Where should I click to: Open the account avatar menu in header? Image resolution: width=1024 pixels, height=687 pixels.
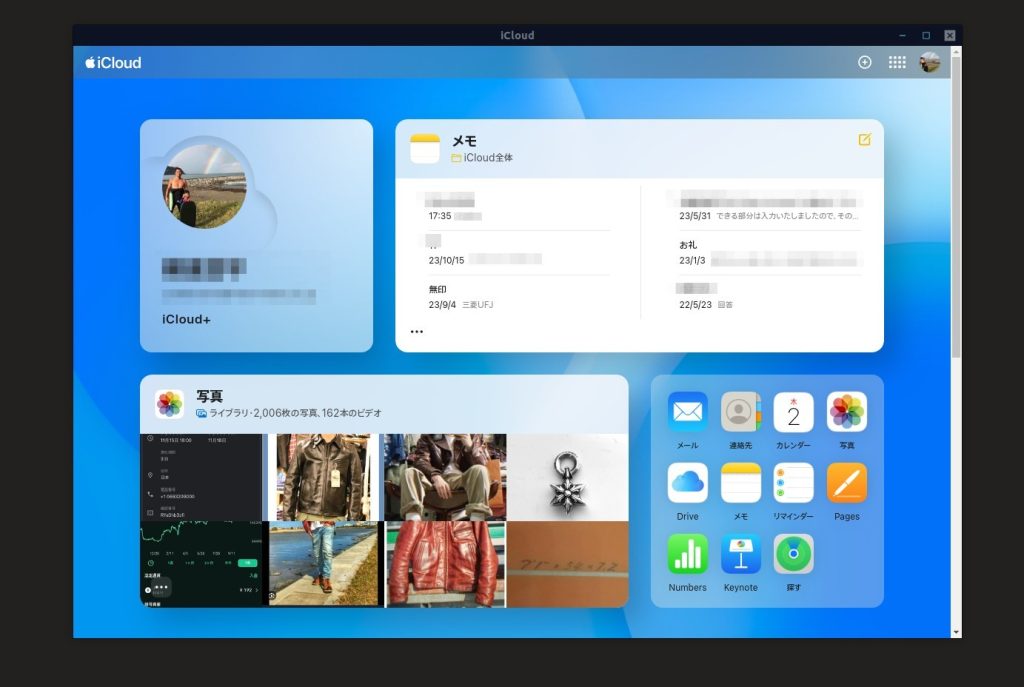pos(929,63)
